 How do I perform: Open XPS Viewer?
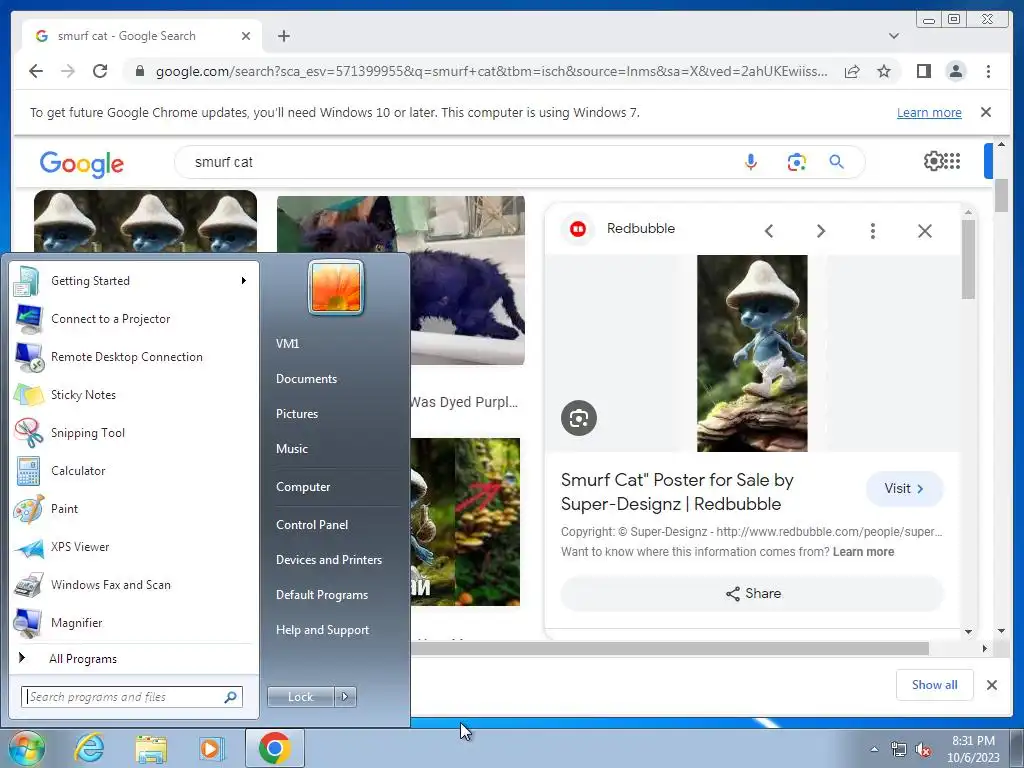pyautogui.click(x=133, y=547)
